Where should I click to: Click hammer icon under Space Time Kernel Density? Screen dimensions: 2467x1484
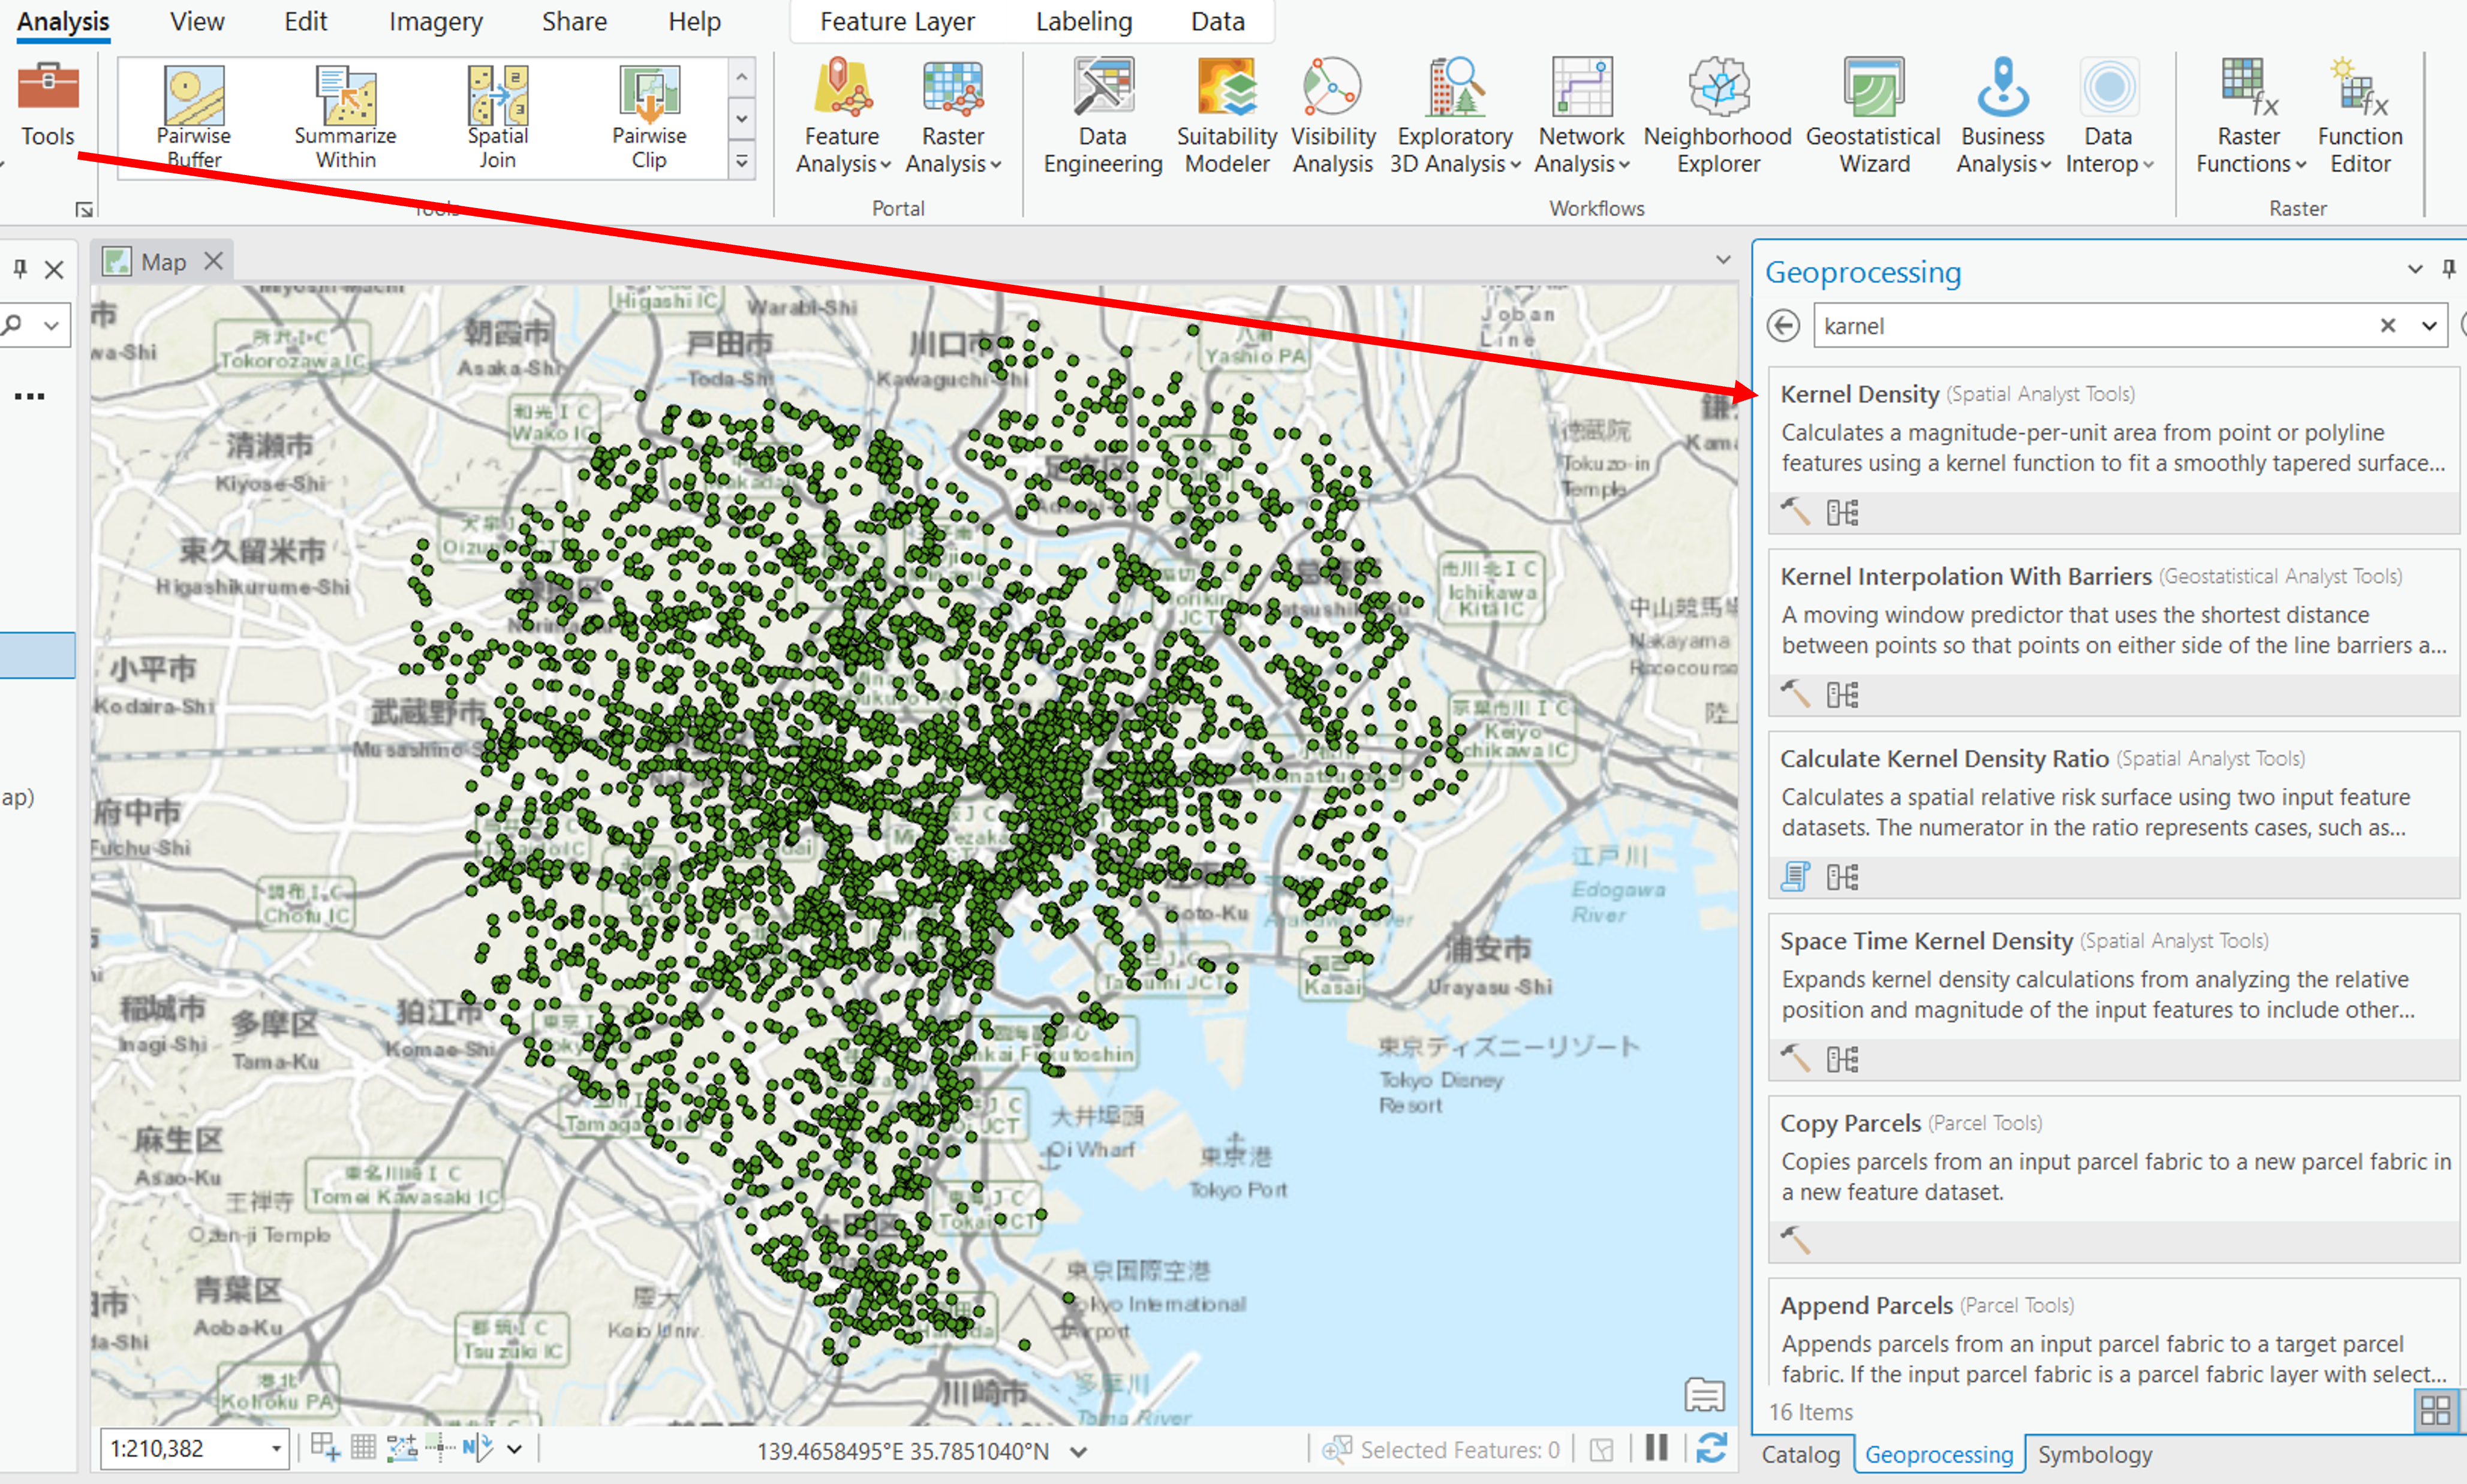coord(1795,1059)
